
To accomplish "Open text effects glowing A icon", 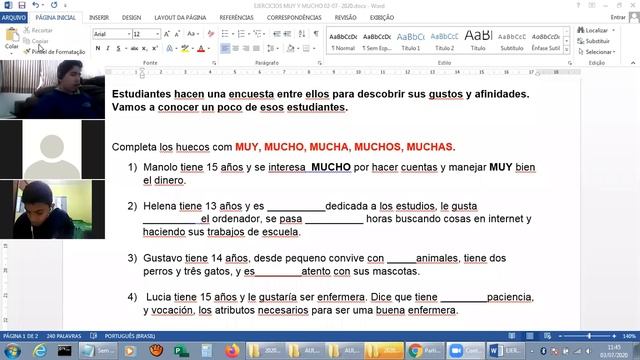I will [169, 49].
